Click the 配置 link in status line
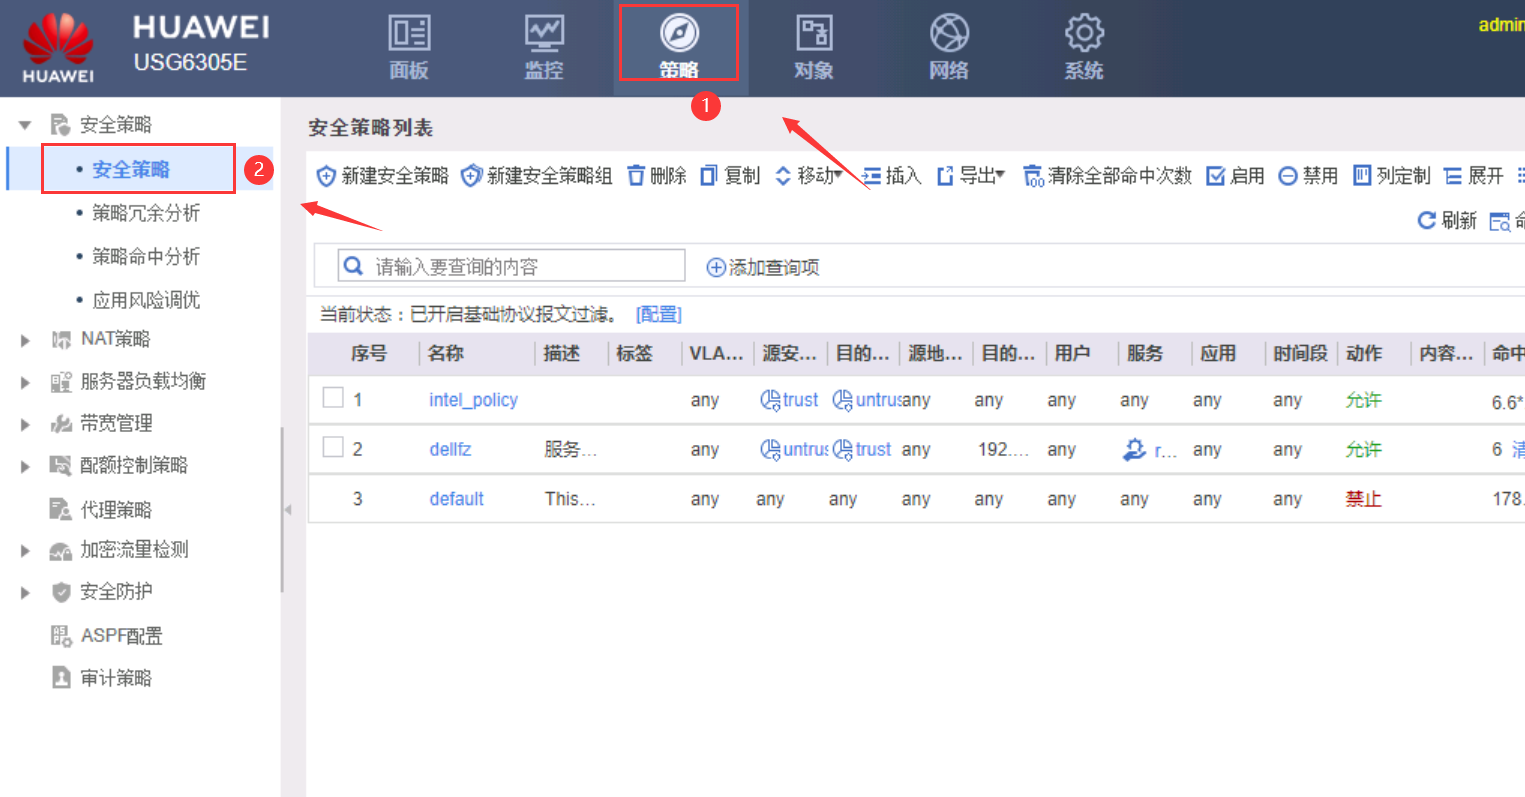Viewport: 1525px width, 797px height. click(x=658, y=315)
